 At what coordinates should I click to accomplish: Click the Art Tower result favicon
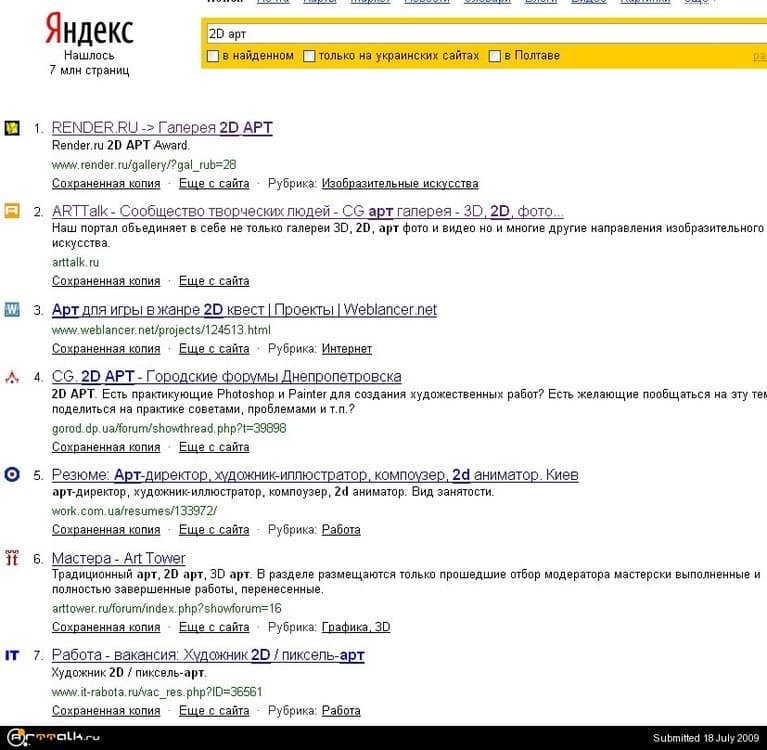(x=12, y=558)
